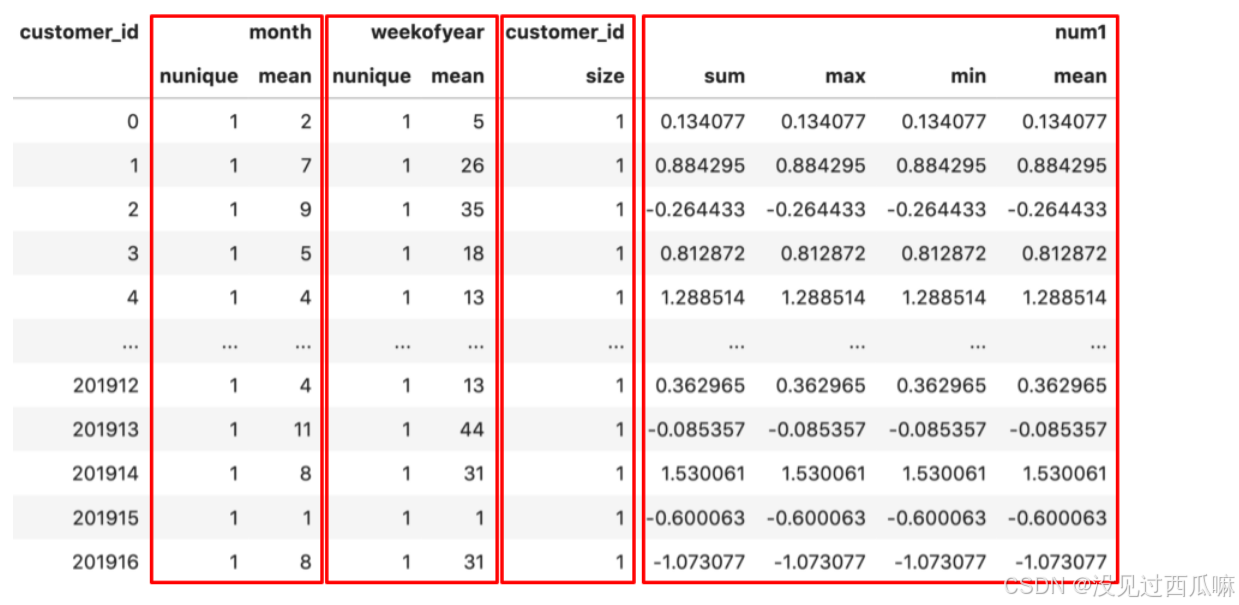Click the "mean" sub-header under num1
This screenshot has width=1239, height=605.
tap(1080, 76)
